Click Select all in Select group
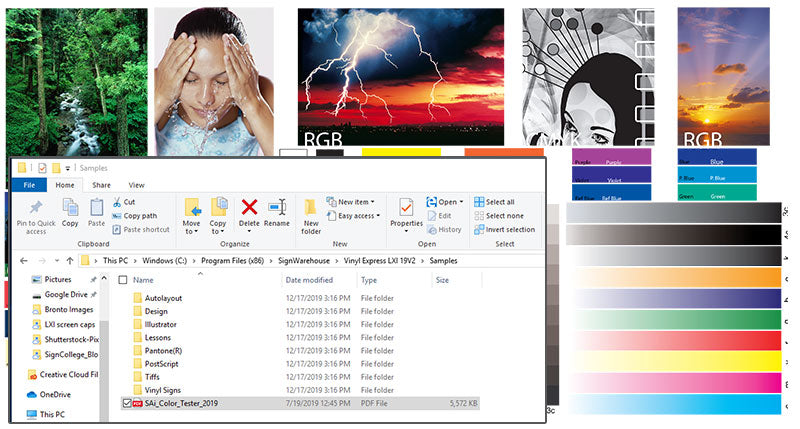This screenshot has width=800, height=429. click(505, 202)
